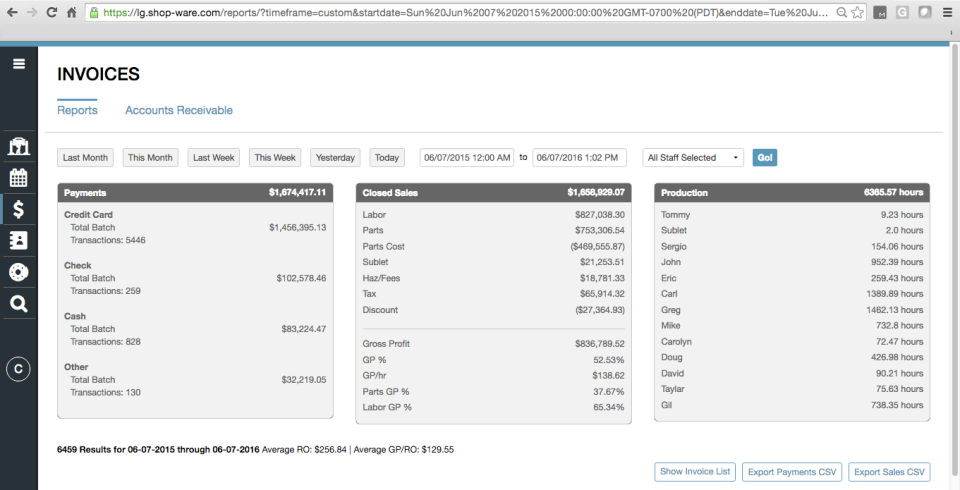Click Gil's 738.35 hours value

(897, 405)
